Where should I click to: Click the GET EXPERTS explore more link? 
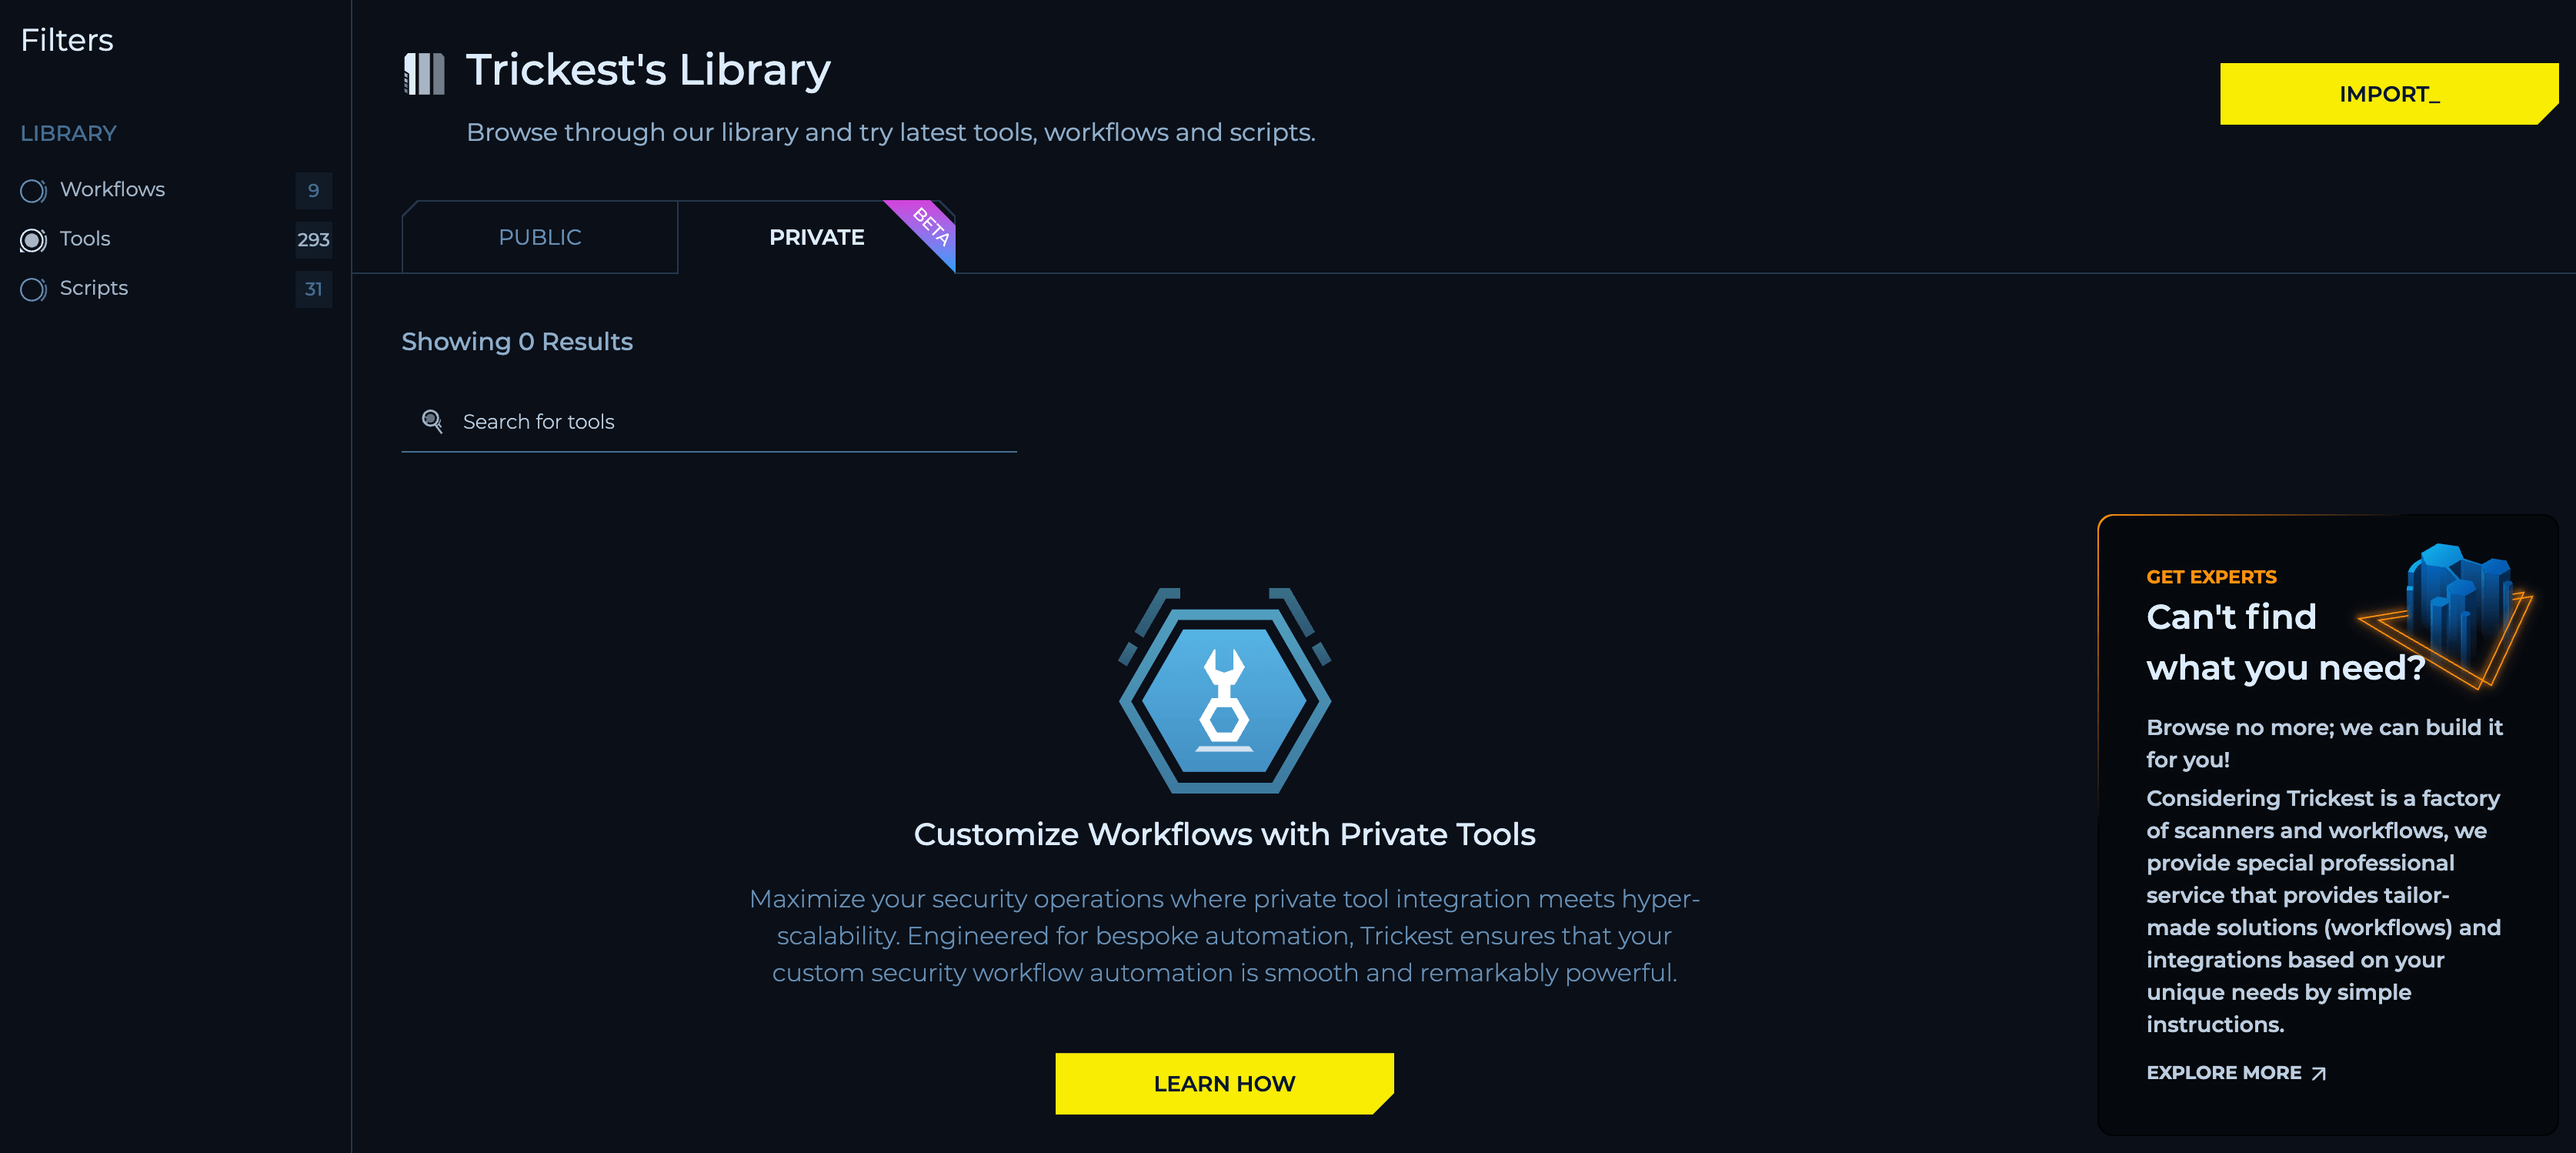tap(2237, 1072)
